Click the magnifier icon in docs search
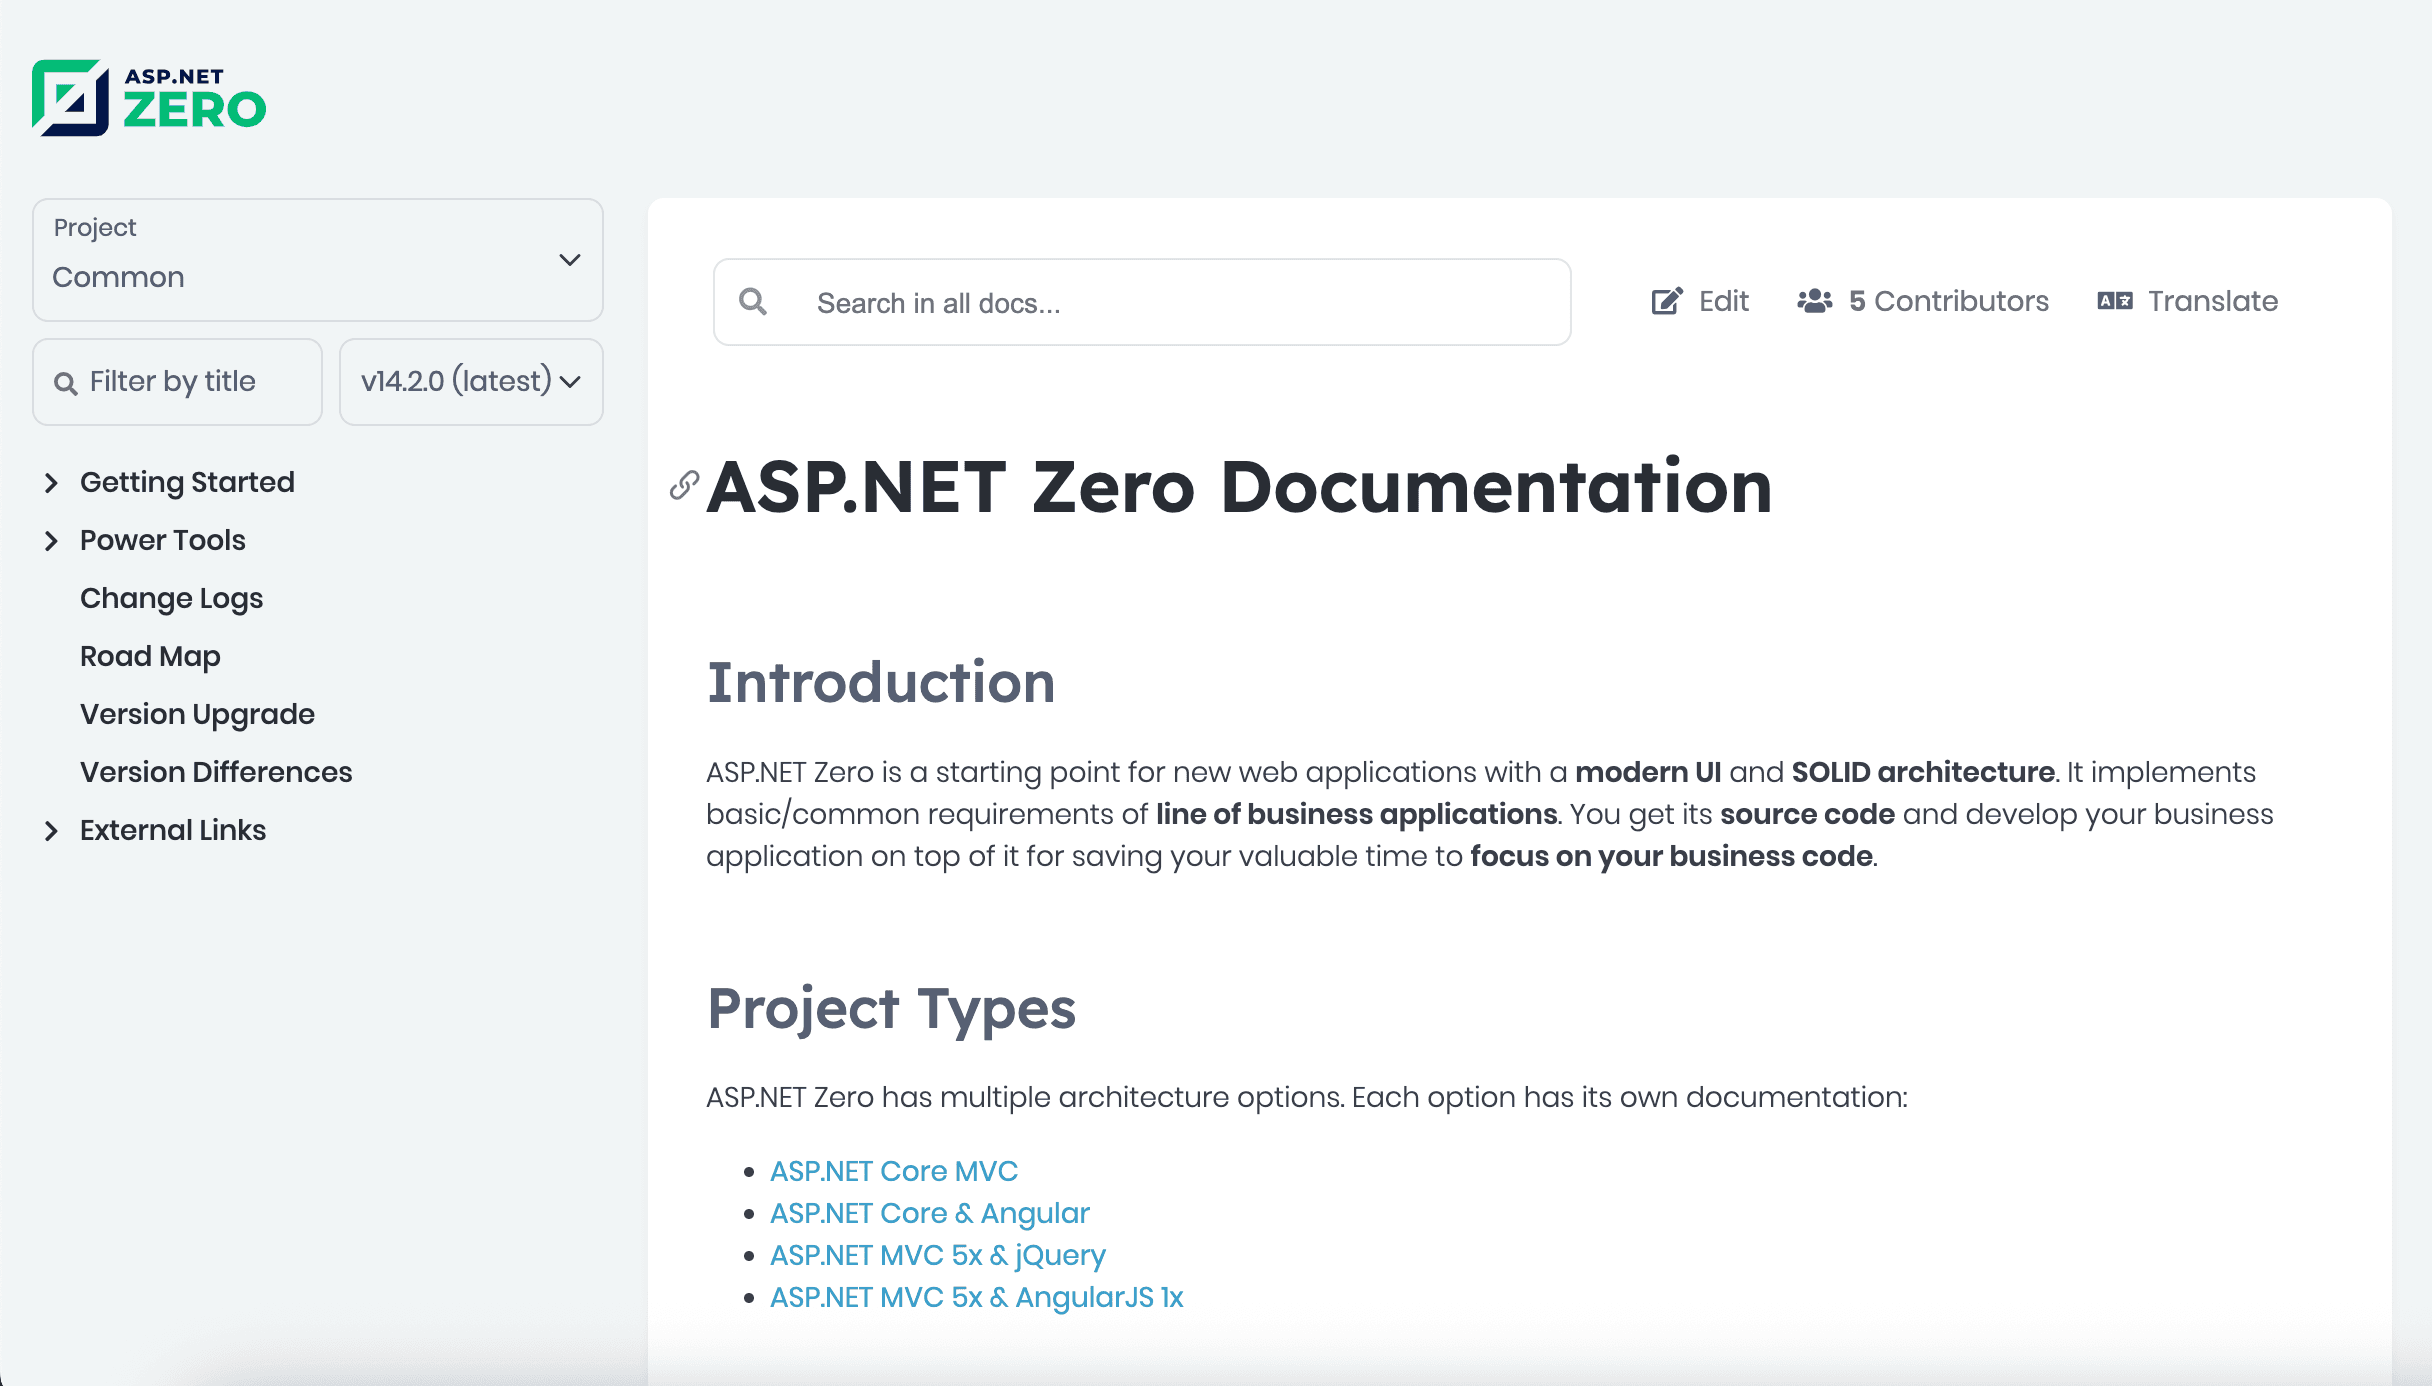 [753, 302]
